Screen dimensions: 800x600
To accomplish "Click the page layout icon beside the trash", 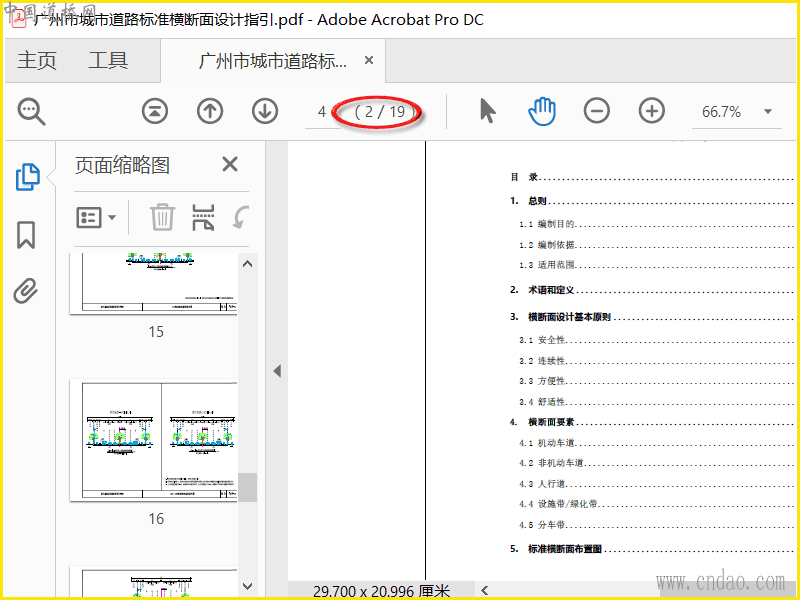I will pos(203,217).
